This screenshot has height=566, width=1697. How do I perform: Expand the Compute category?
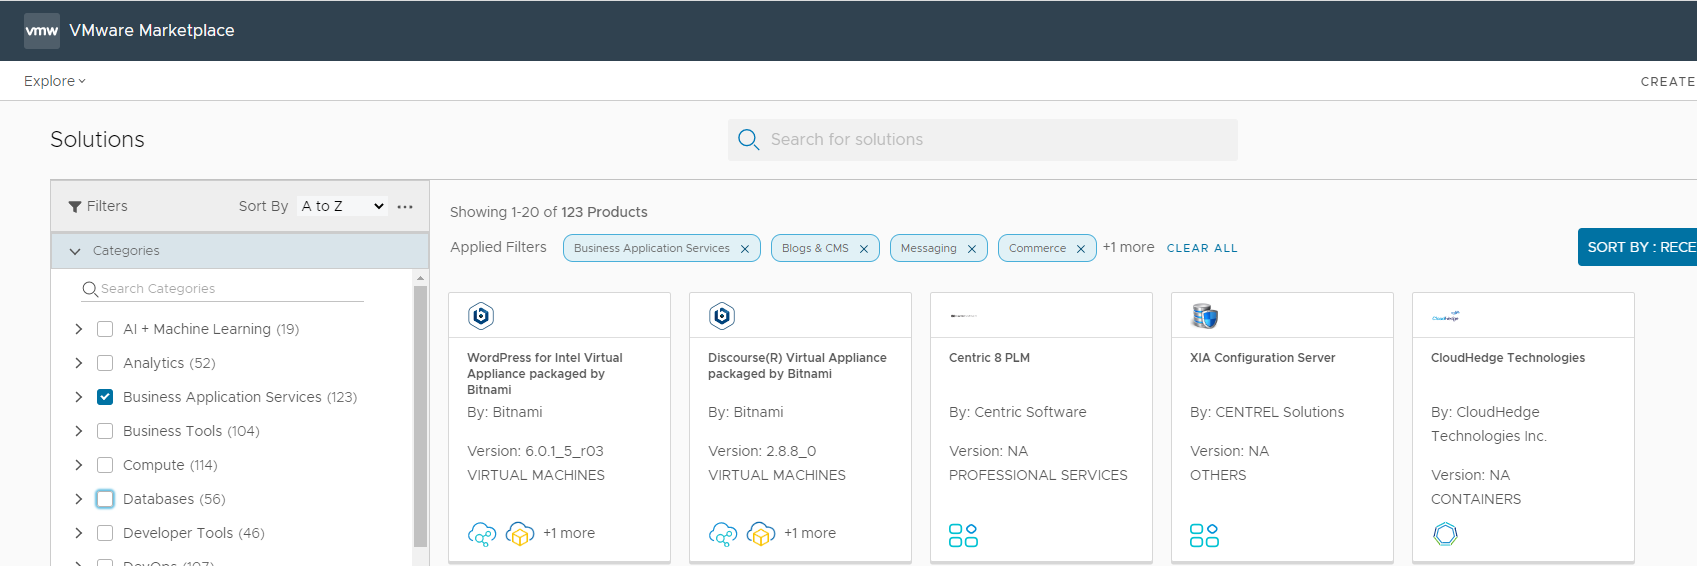(x=79, y=465)
